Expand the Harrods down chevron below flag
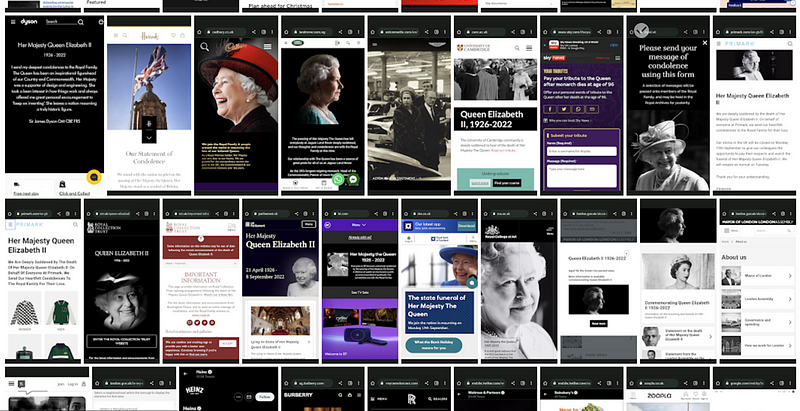The width and height of the screenshot is (800, 411). 149,138
